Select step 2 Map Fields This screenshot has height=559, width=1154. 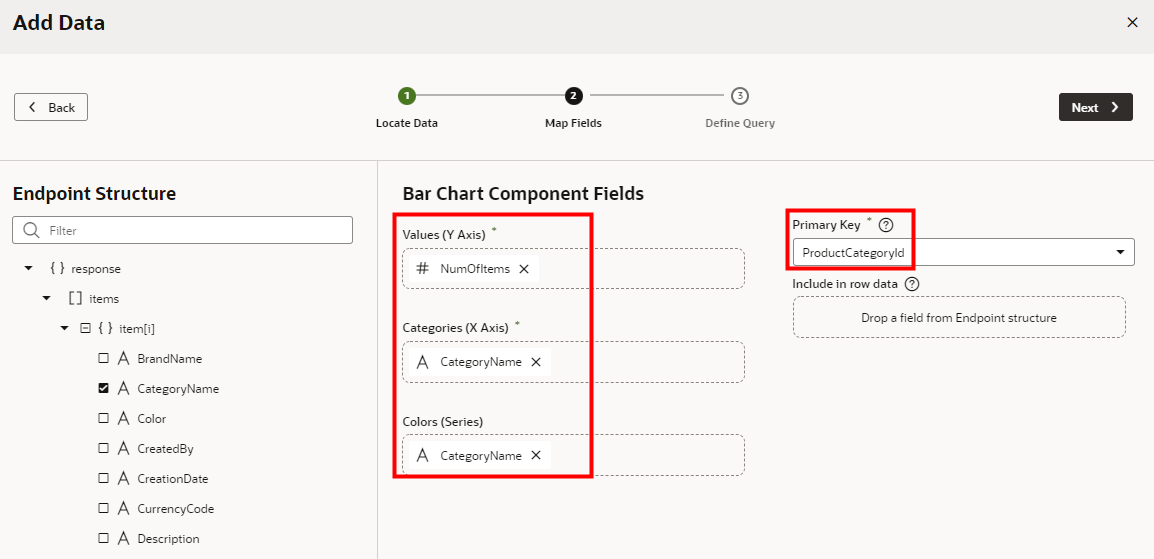pos(573,96)
